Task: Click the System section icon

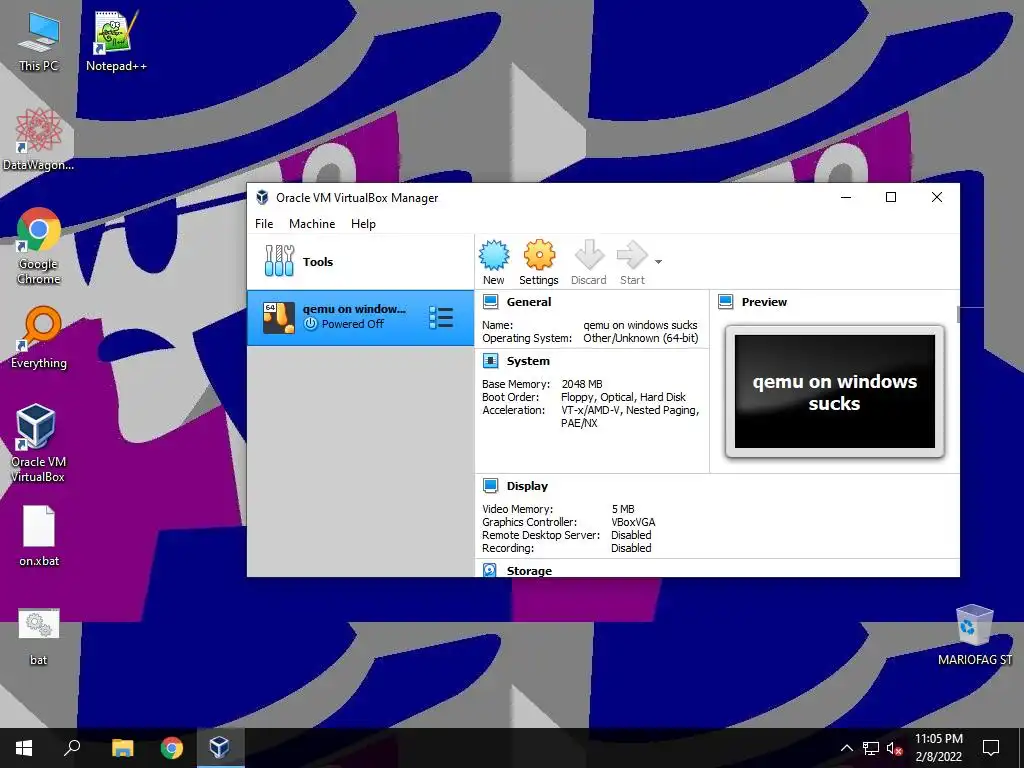Action: tap(490, 360)
